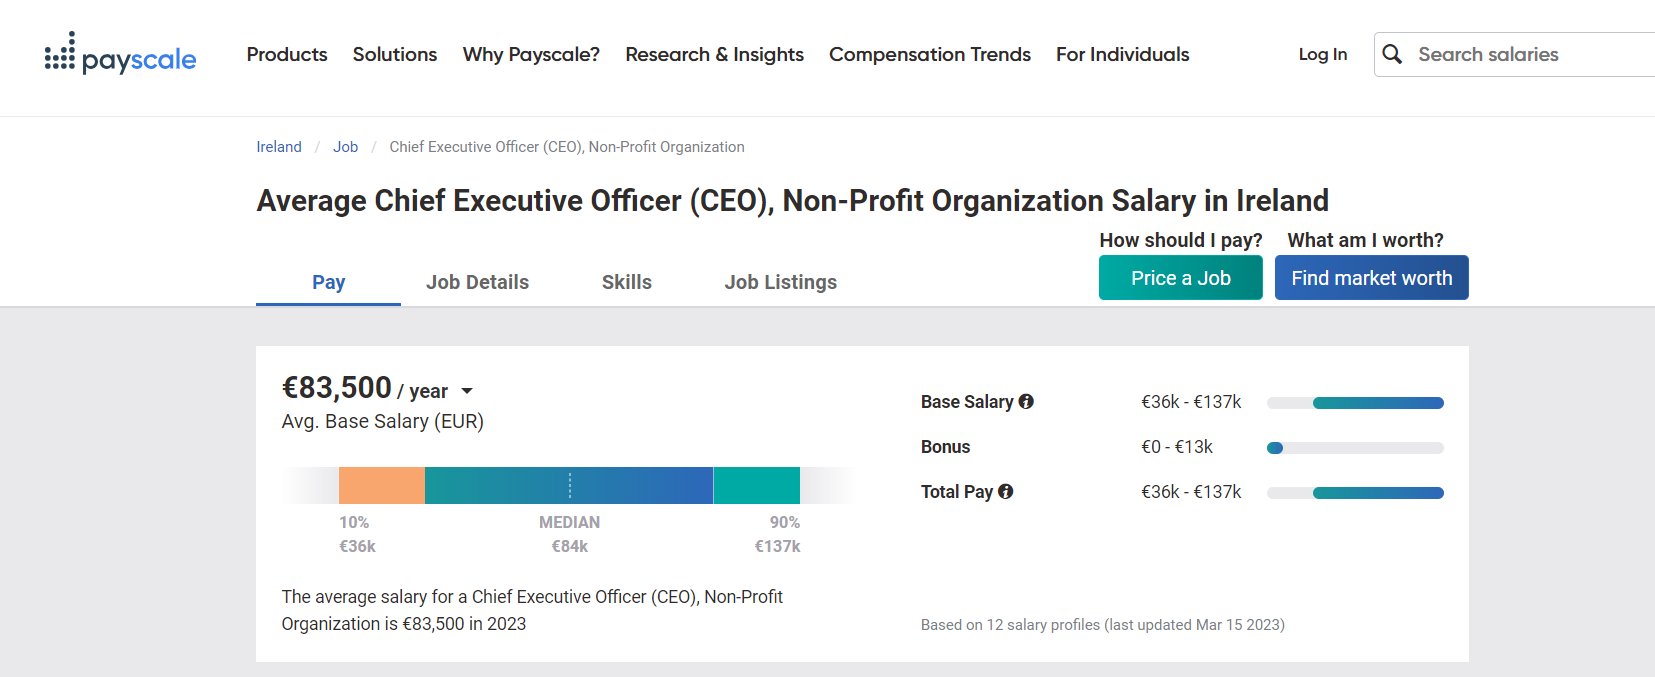Click the 'How should I pay?' text
The height and width of the screenshot is (677, 1655).
pos(1181,240)
